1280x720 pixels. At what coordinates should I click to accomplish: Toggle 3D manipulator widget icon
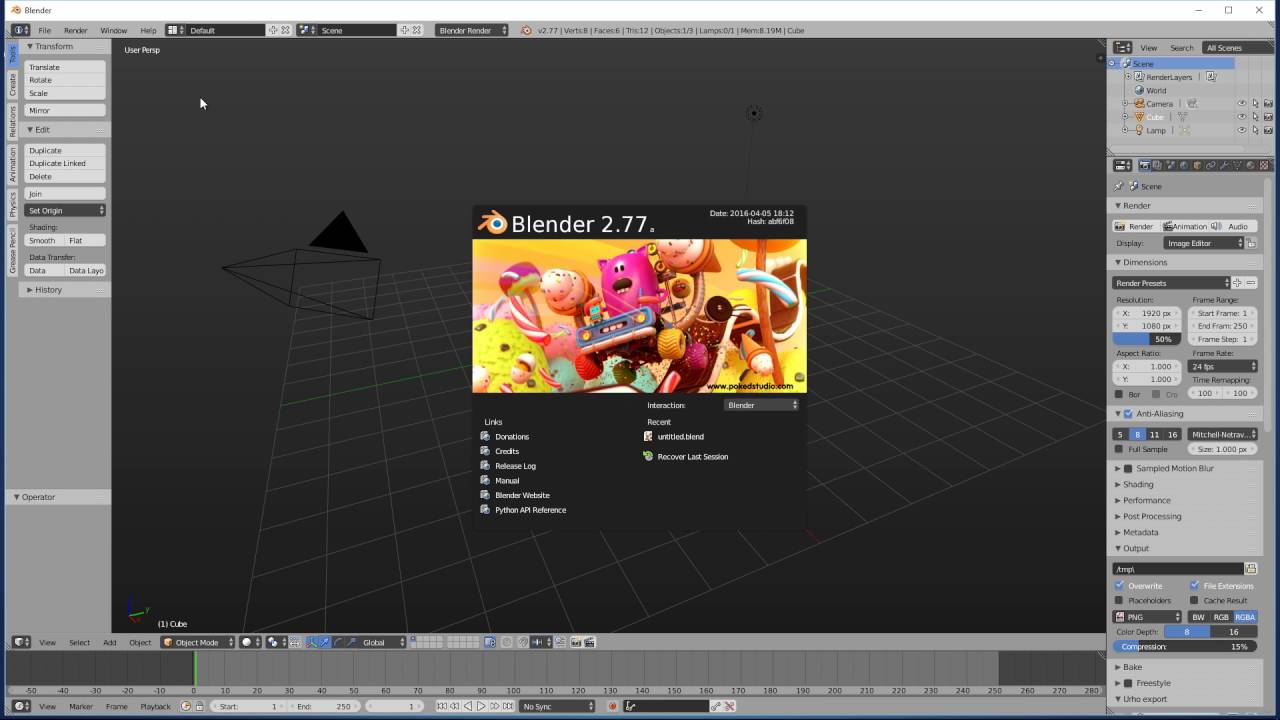coord(311,642)
